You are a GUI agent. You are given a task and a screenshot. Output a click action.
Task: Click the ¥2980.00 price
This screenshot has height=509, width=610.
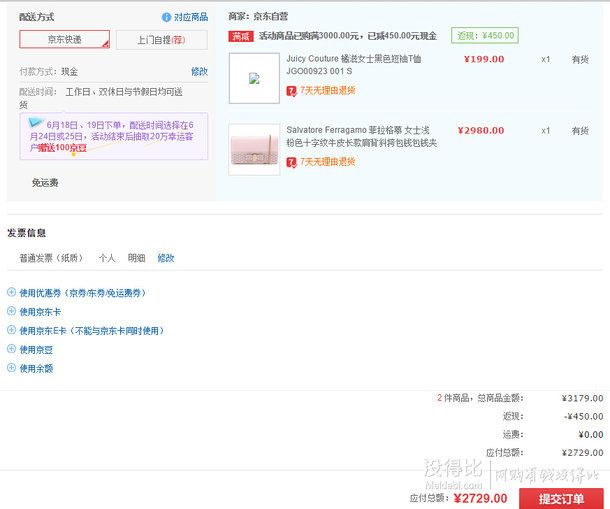481,130
